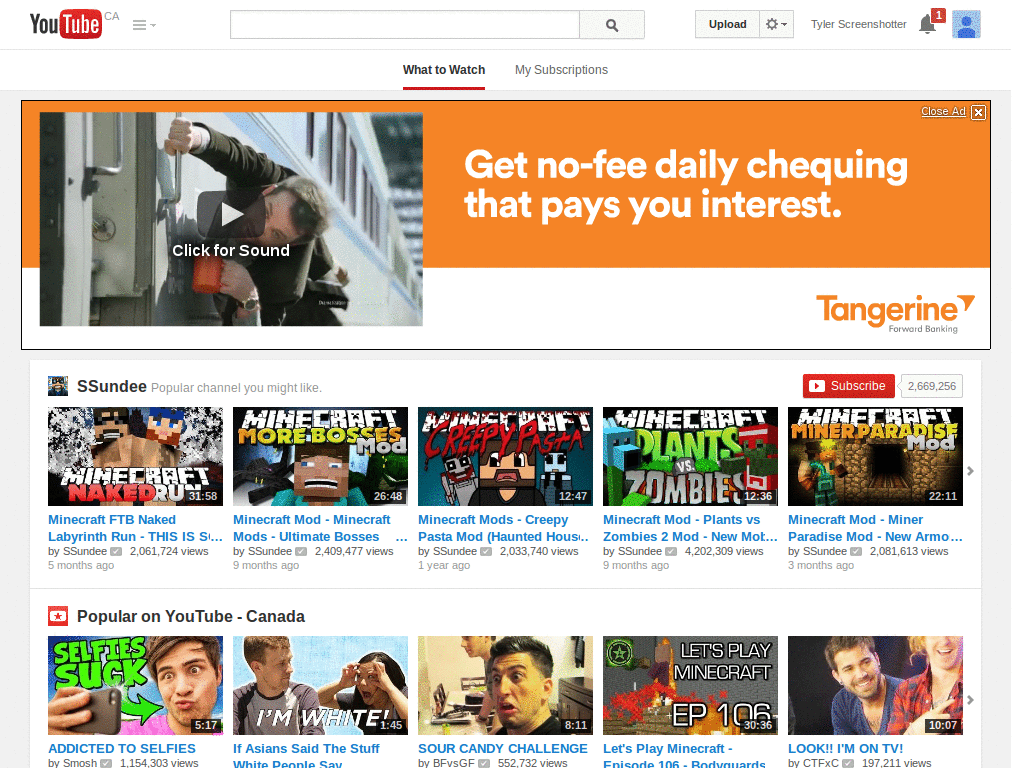Open Popular on YouTube - Canada heading
The height and width of the screenshot is (768, 1024).
[191, 616]
